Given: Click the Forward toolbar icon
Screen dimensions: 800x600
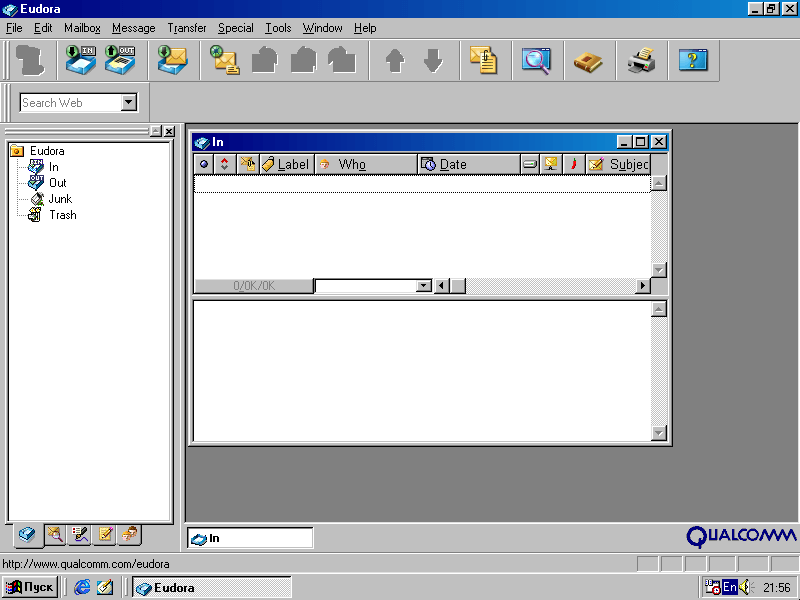Looking at the screenshot, I should [x=342, y=60].
